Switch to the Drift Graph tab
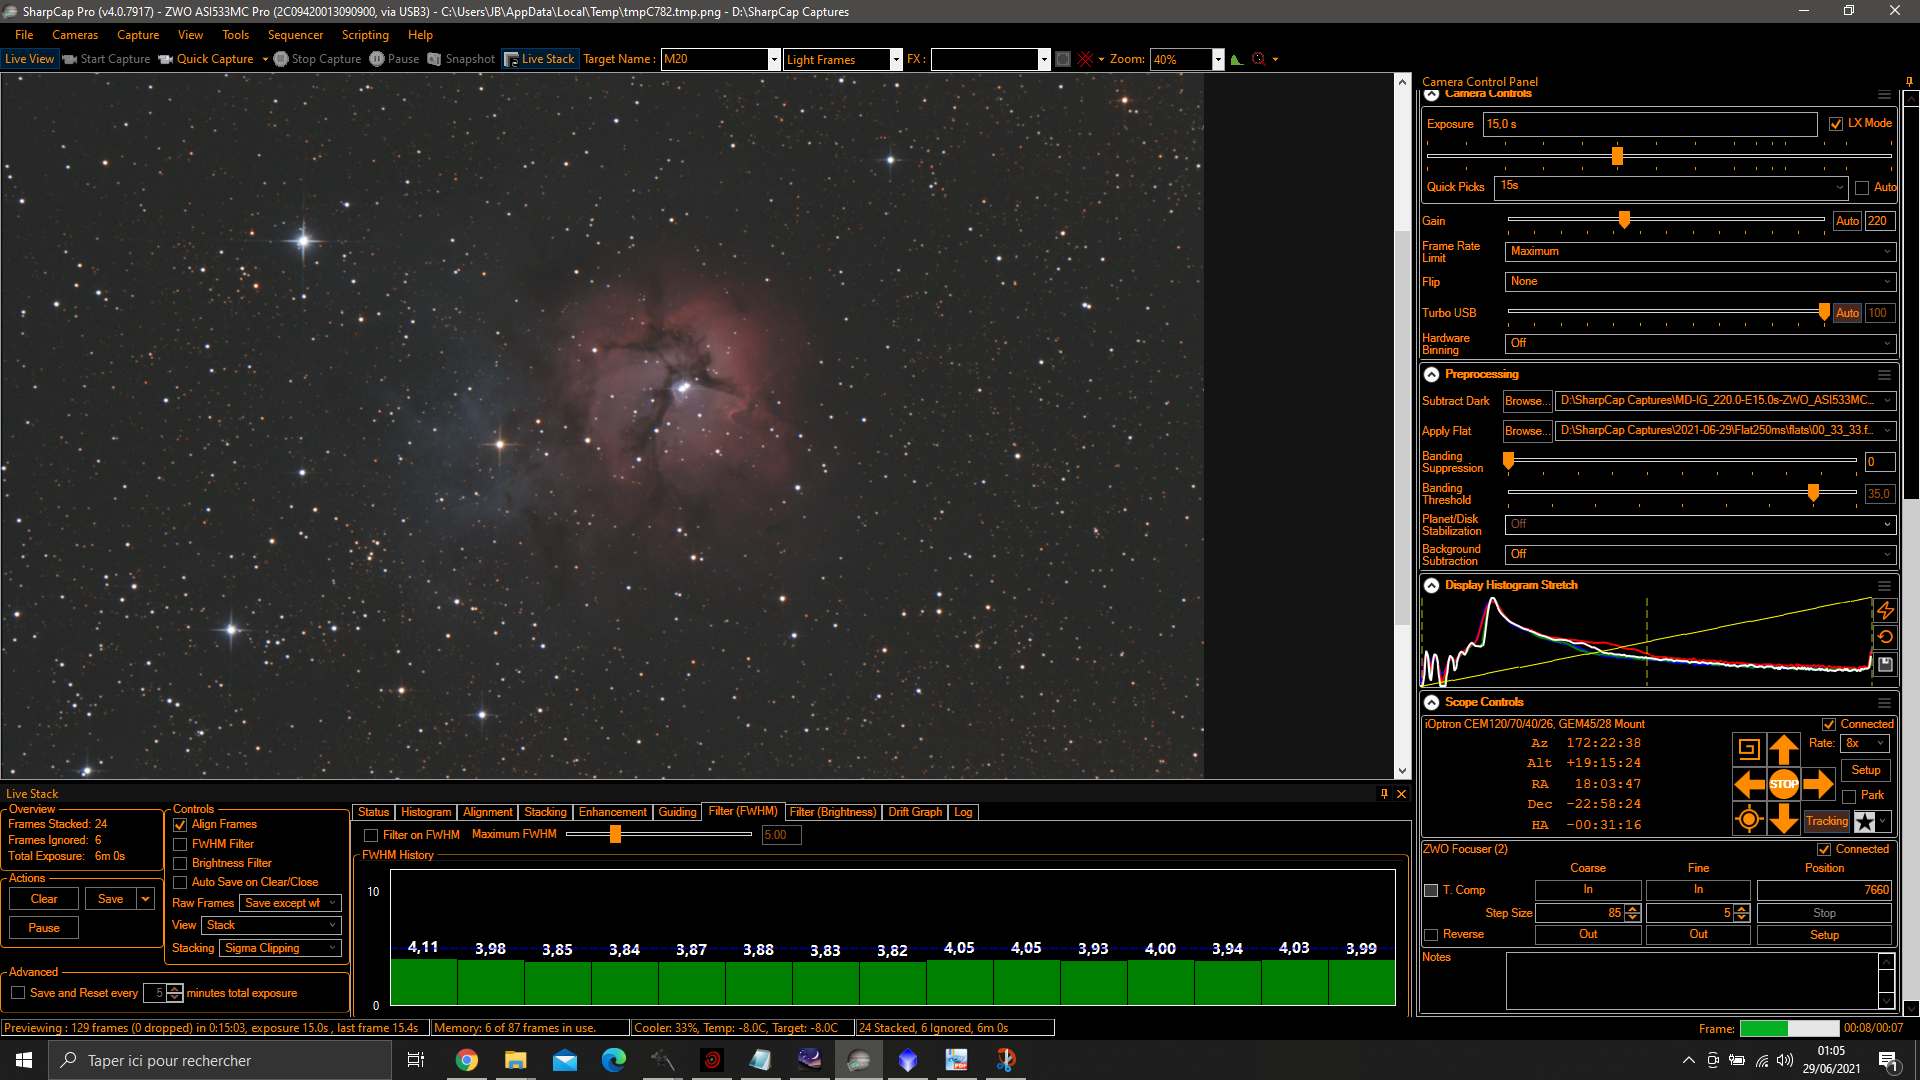The image size is (1920, 1080). coord(915,812)
